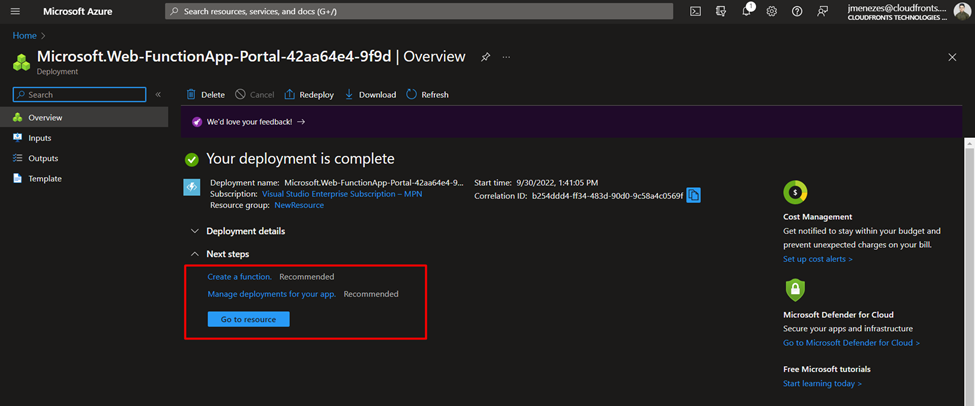The height and width of the screenshot is (406, 975).
Task: Click the Microsoft Defender shield icon
Action: pyautogui.click(x=795, y=289)
